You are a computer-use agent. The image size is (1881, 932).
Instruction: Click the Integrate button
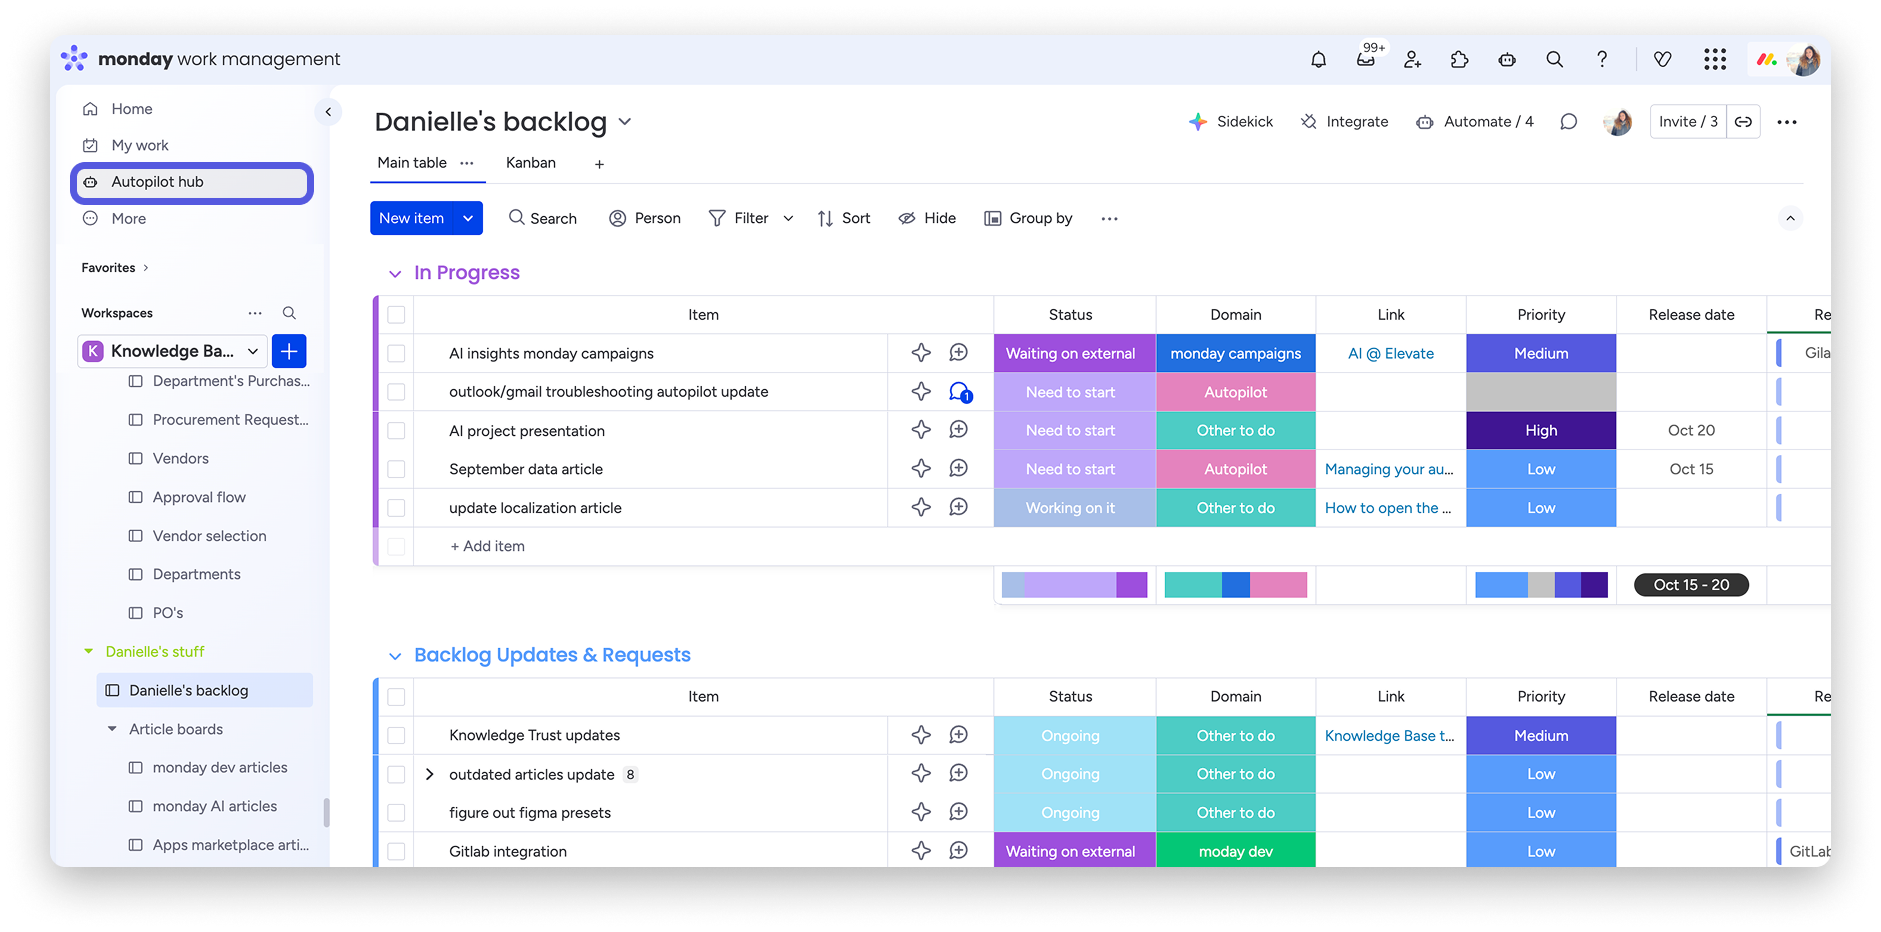(1344, 122)
